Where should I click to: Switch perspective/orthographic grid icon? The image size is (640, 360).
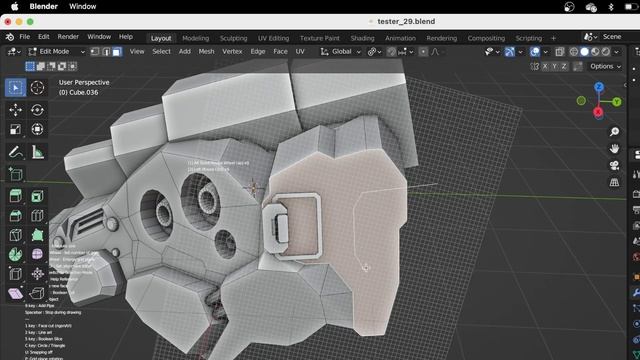[614, 182]
